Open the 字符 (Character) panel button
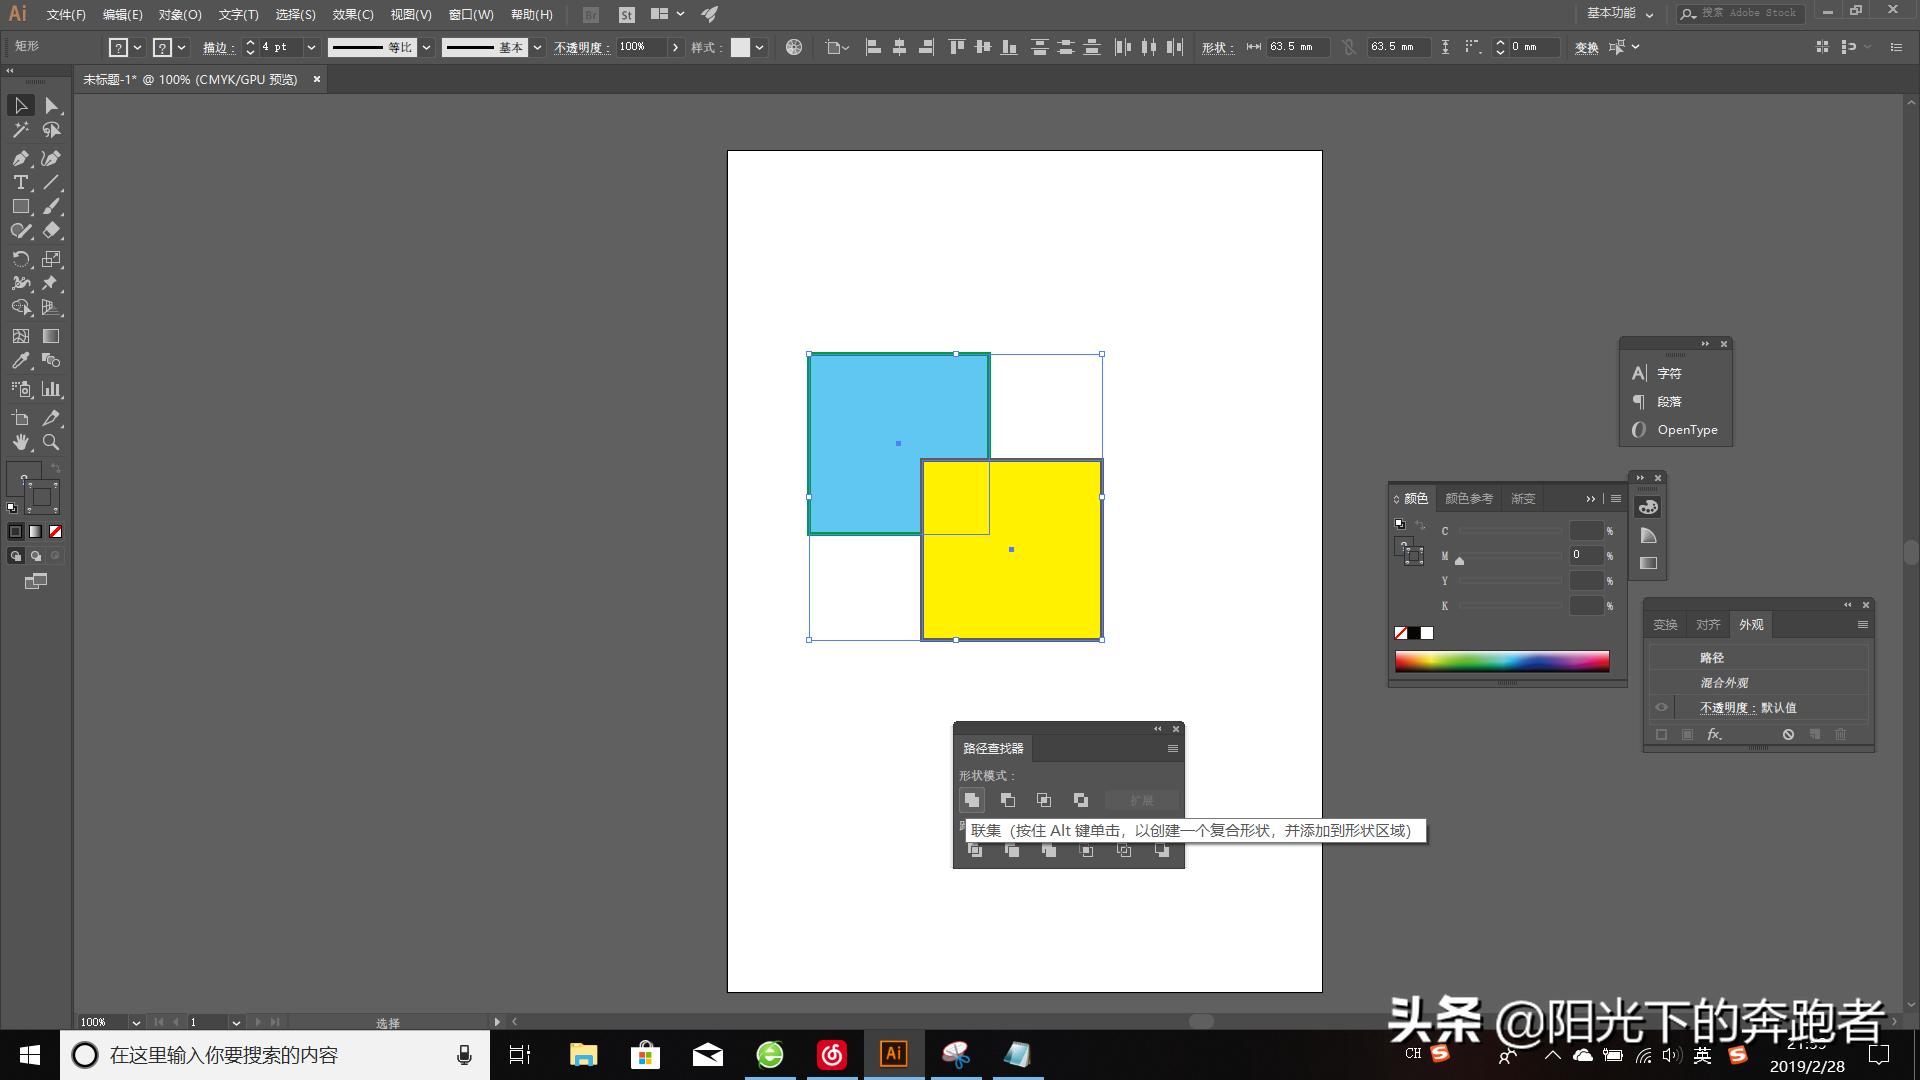This screenshot has width=1920, height=1080. [1669, 373]
